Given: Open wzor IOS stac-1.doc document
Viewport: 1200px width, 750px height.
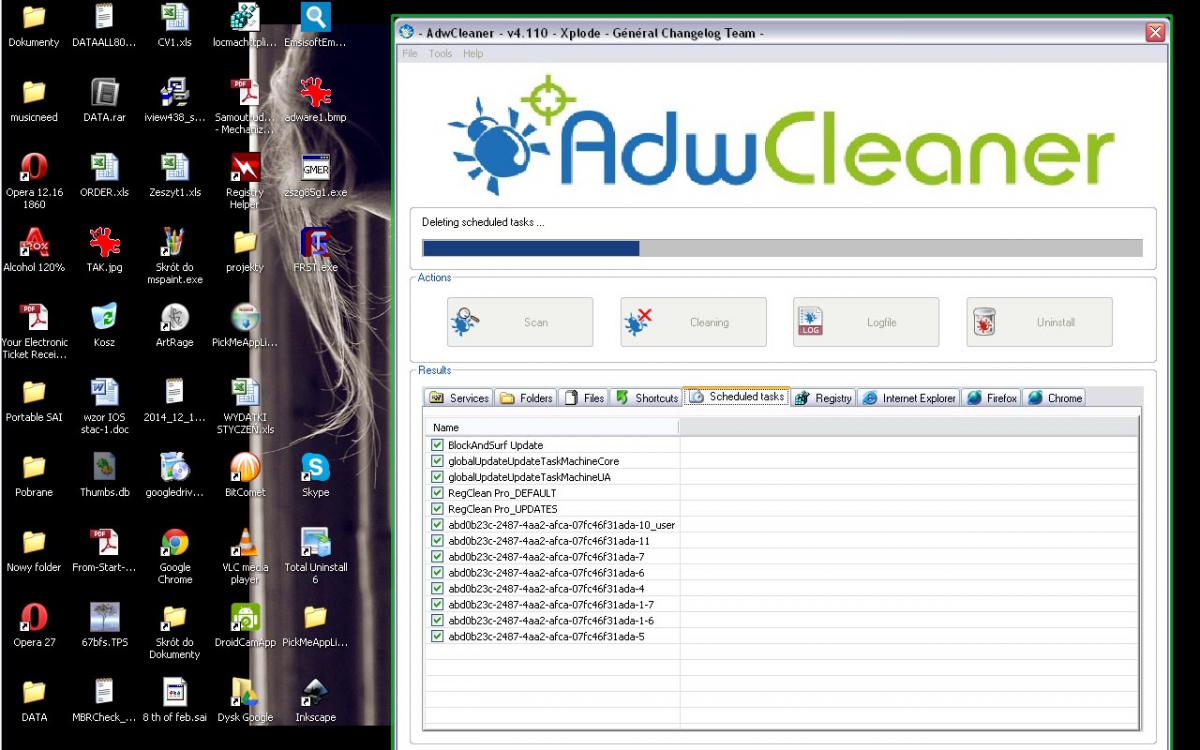Looking at the screenshot, I should 104,393.
